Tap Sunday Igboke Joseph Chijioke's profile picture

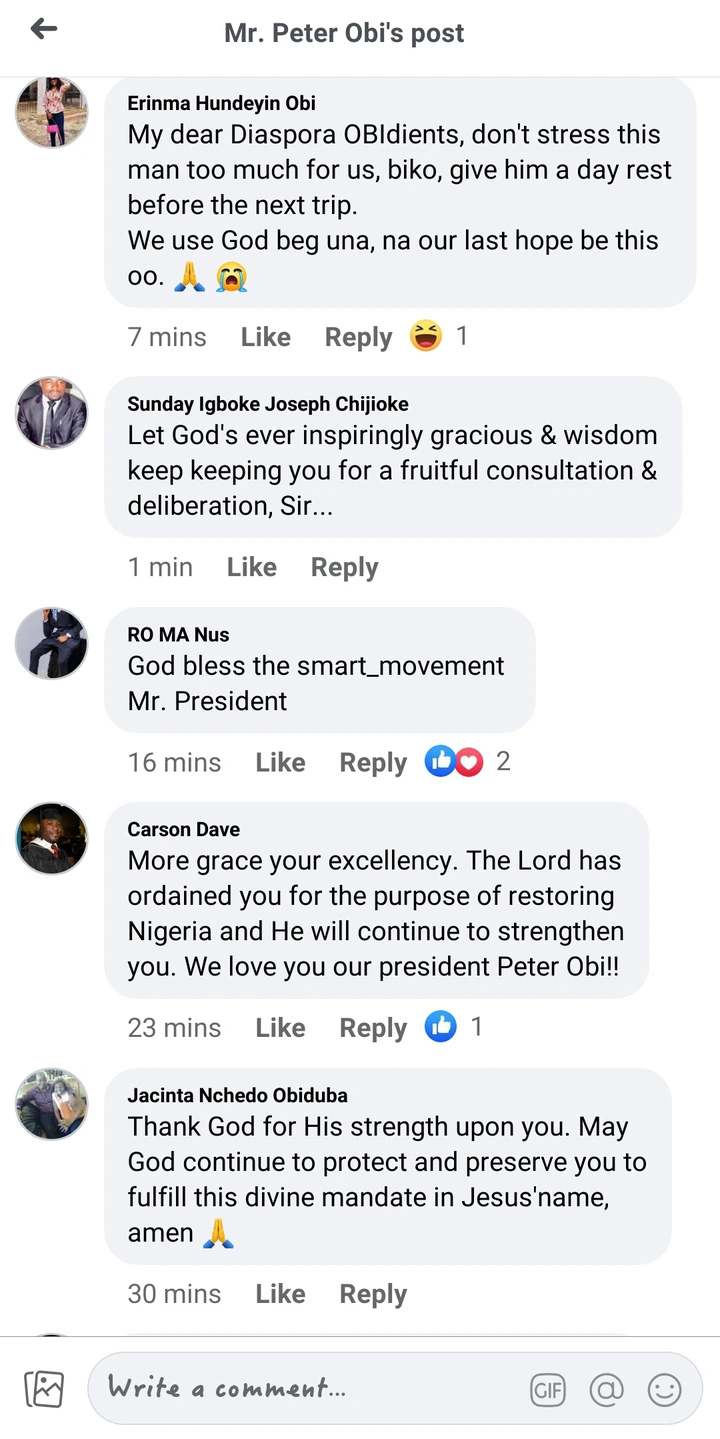(x=52, y=413)
